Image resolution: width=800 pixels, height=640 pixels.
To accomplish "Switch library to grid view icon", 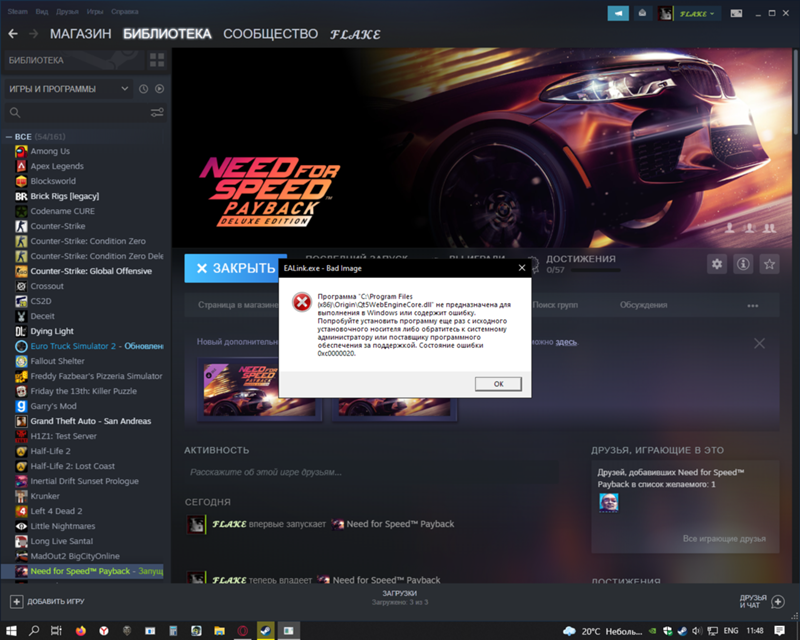I will click(157, 60).
